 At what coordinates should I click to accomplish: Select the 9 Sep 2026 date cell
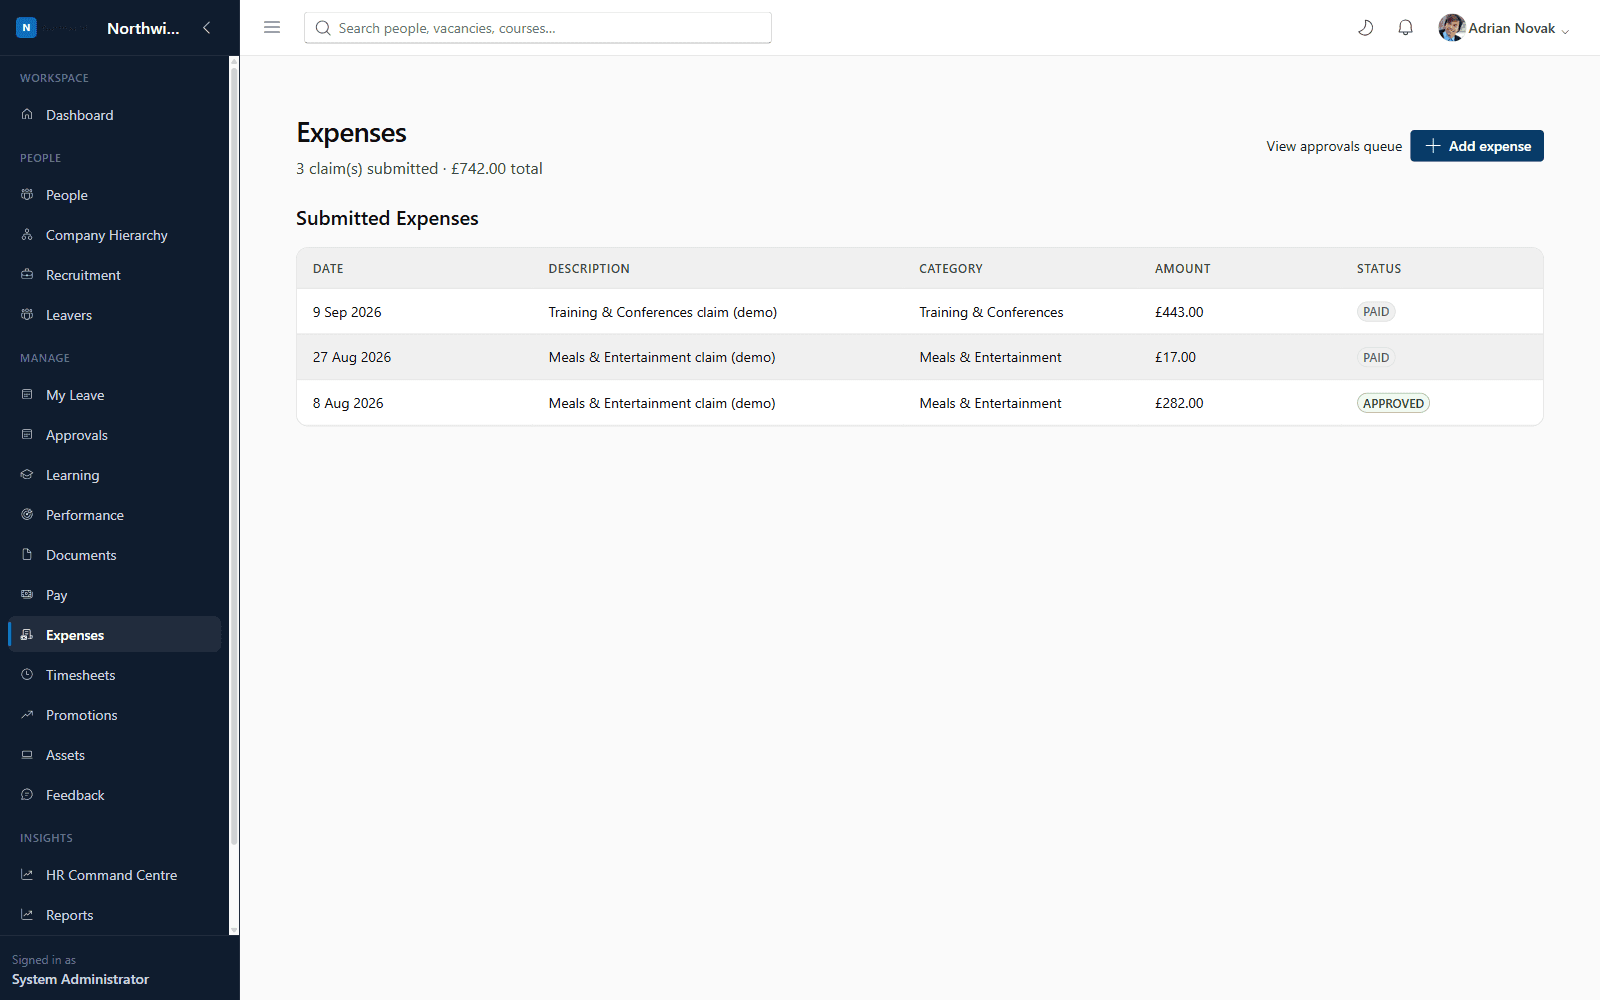pyautogui.click(x=347, y=312)
